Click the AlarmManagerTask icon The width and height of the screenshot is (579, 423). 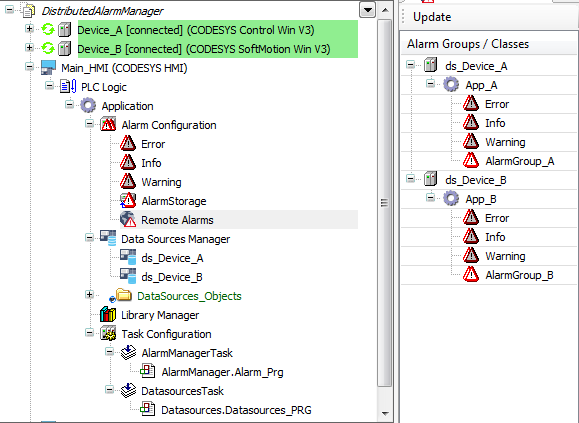point(128,352)
